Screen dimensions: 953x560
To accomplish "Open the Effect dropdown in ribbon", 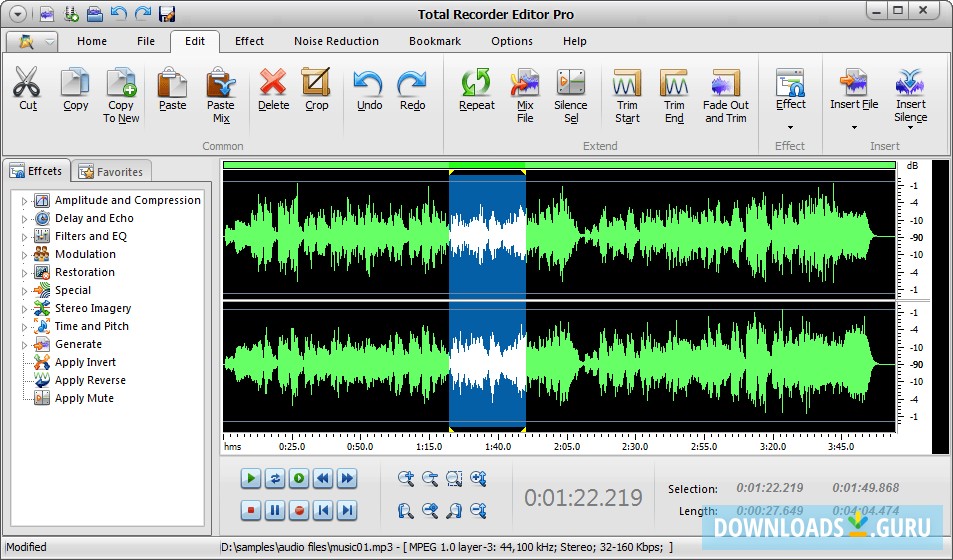I will coord(790,127).
